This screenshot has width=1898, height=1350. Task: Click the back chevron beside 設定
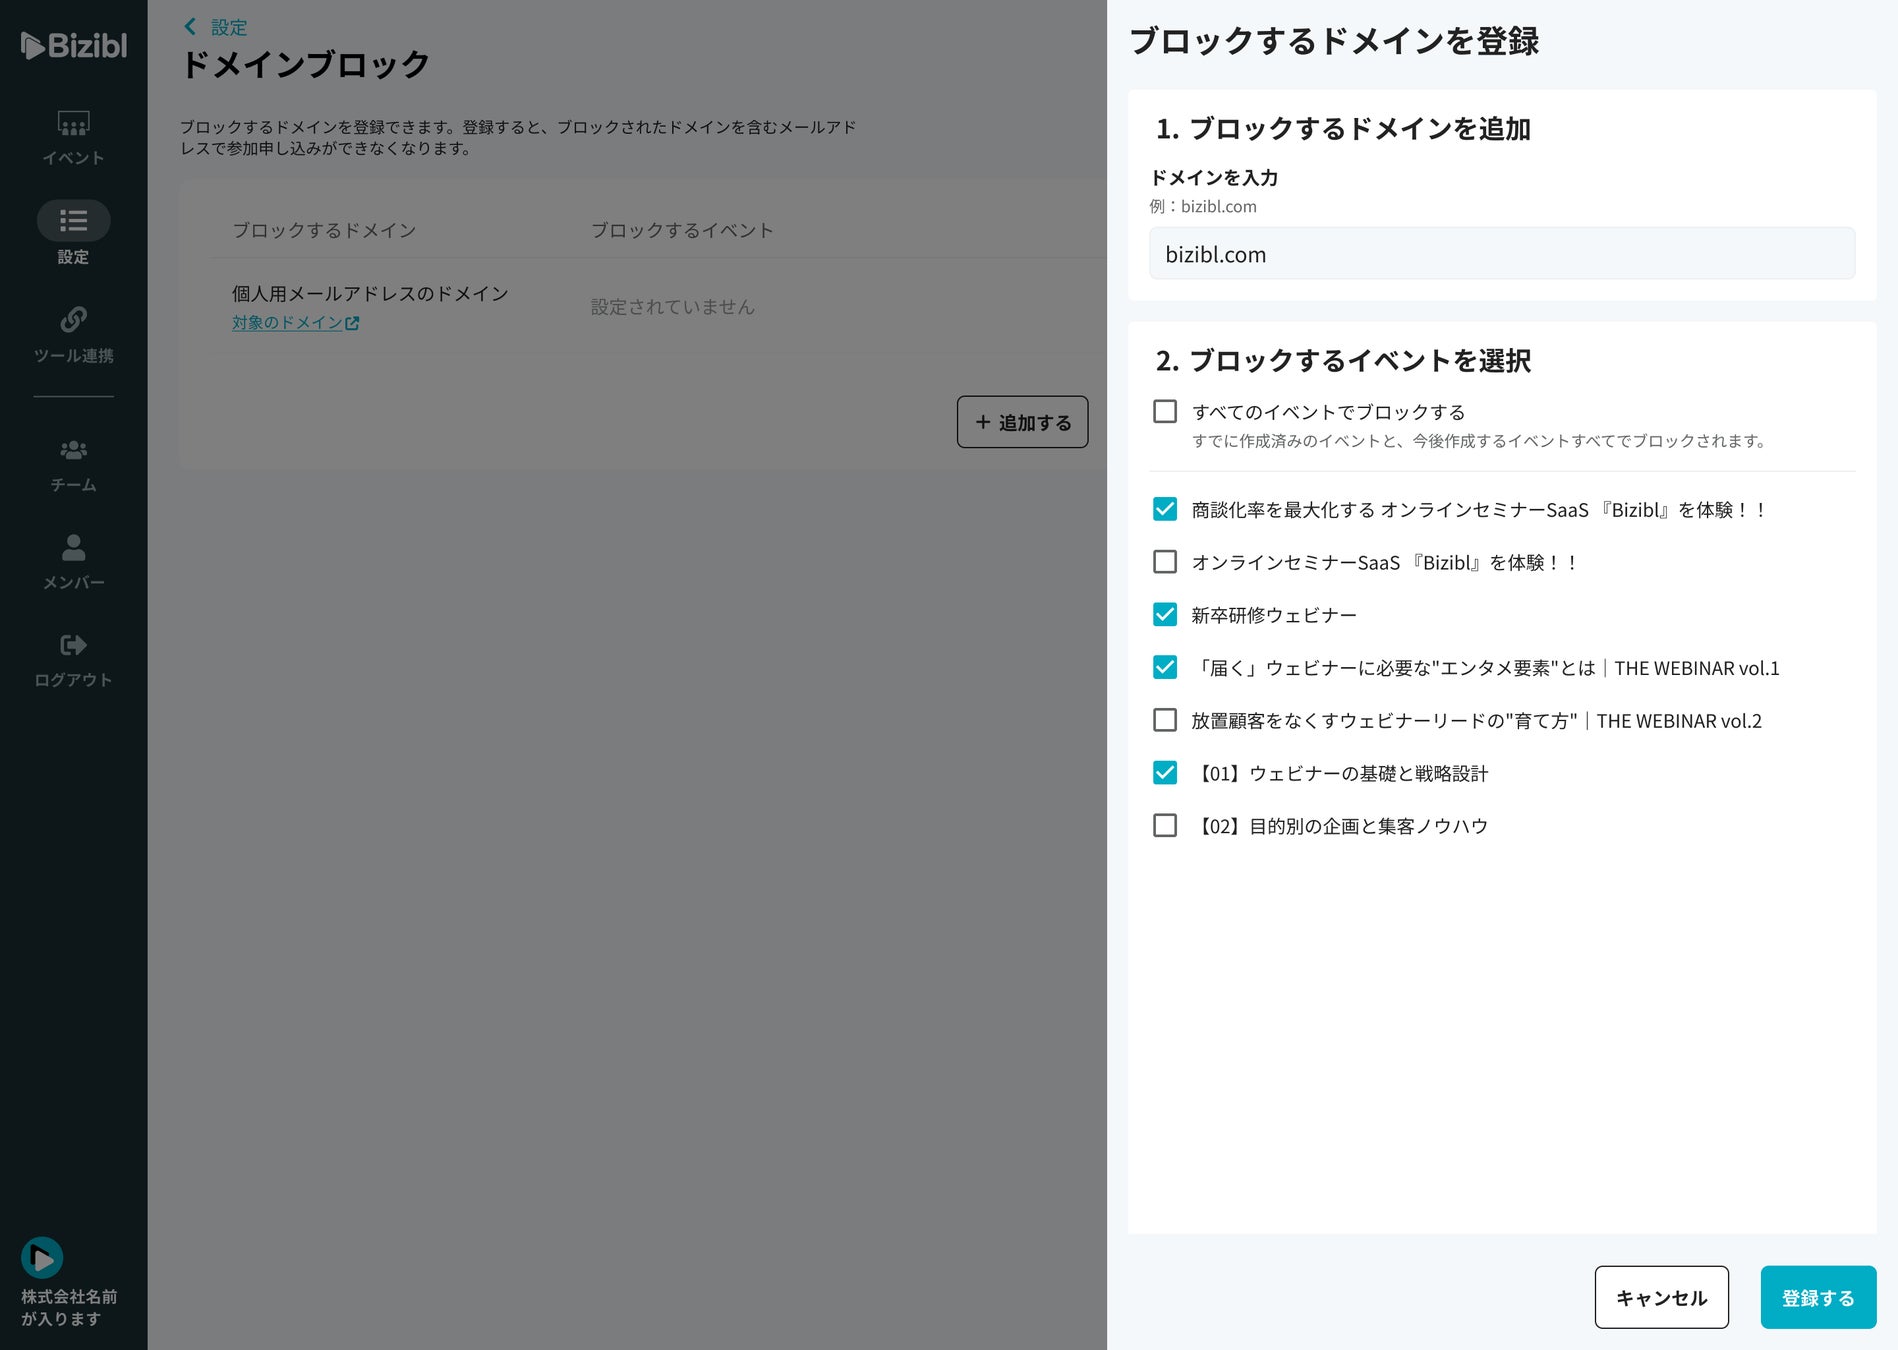click(x=190, y=27)
